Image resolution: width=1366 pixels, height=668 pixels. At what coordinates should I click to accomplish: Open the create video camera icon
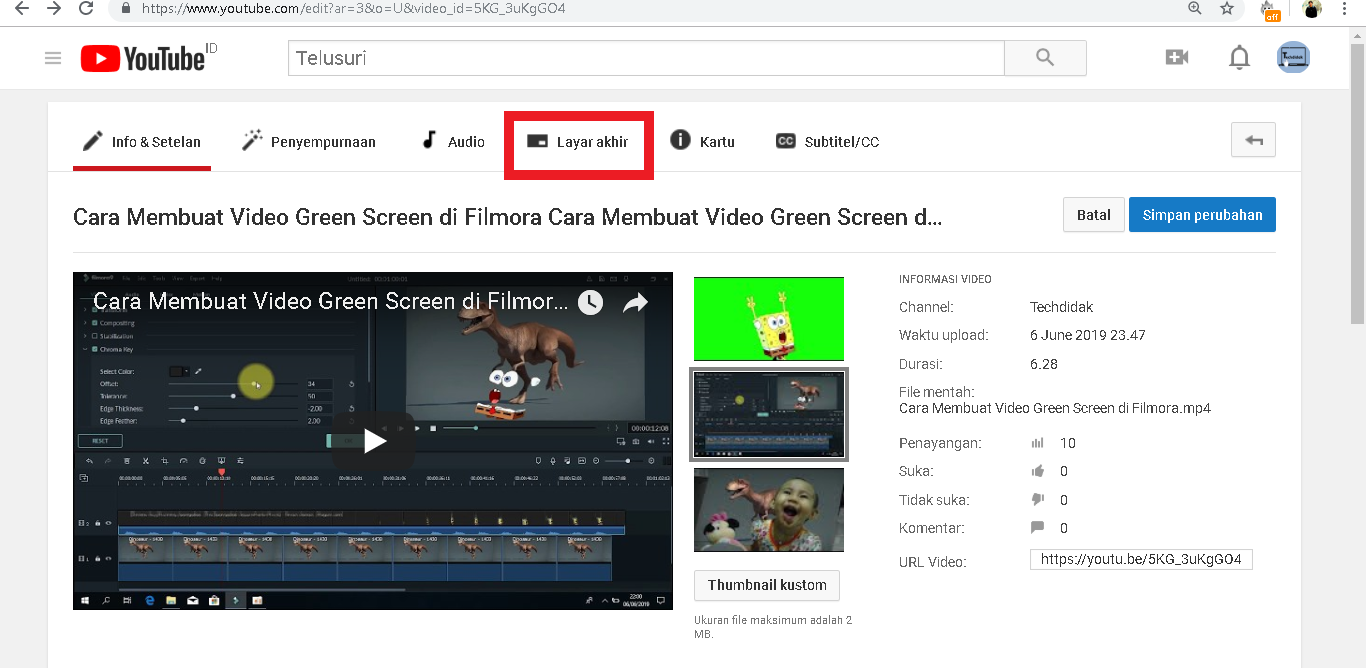click(x=1177, y=57)
